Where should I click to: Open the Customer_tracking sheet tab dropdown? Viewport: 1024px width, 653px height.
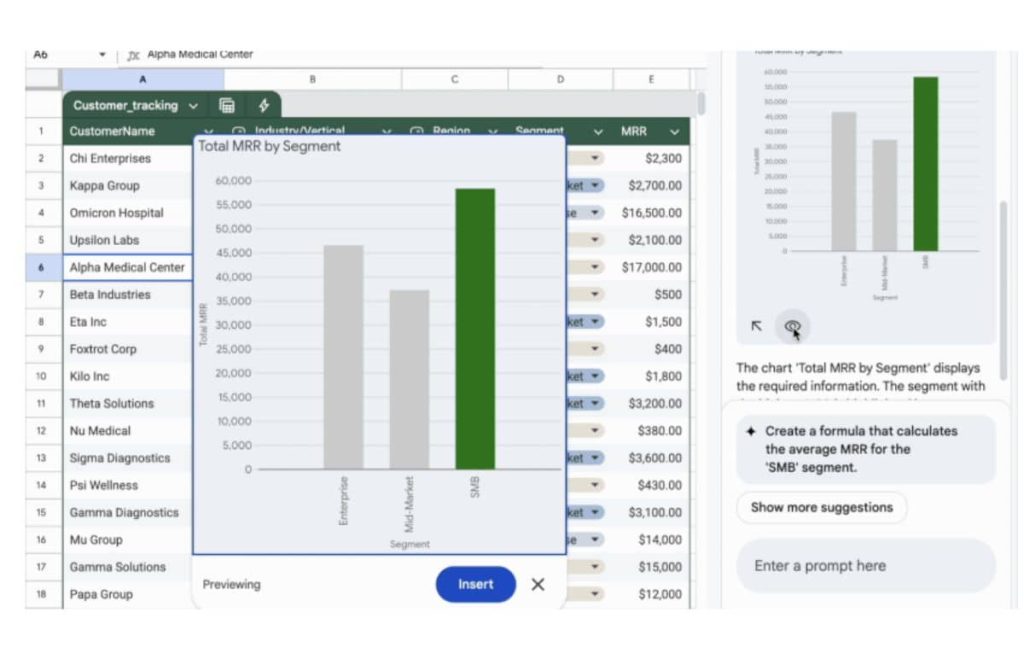(193, 105)
